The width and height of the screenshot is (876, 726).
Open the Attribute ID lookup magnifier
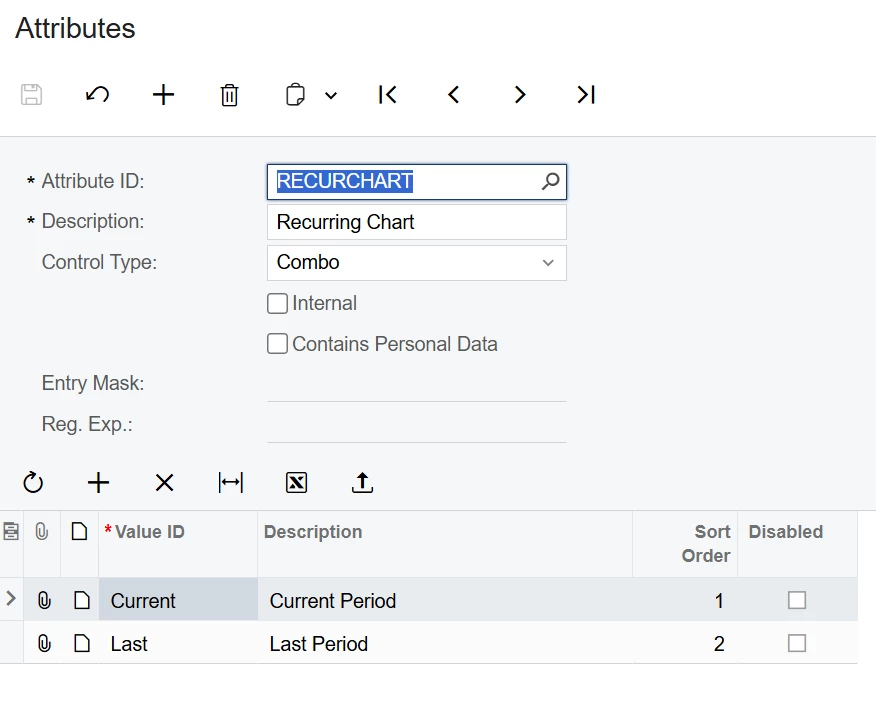click(551, 182)
